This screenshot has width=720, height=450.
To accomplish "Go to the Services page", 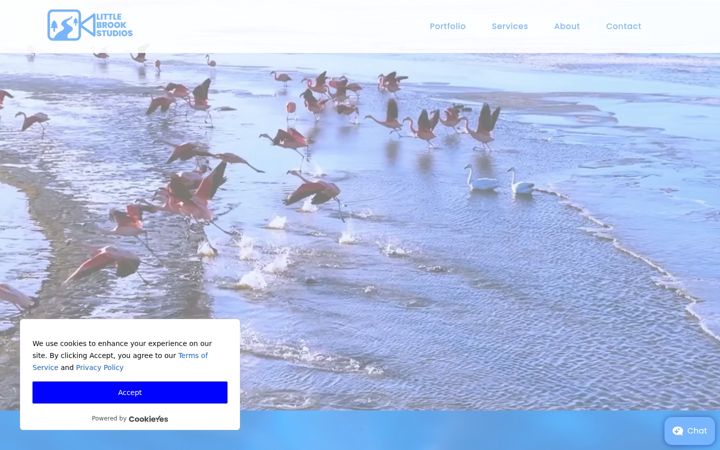I will tap(510, 26).
